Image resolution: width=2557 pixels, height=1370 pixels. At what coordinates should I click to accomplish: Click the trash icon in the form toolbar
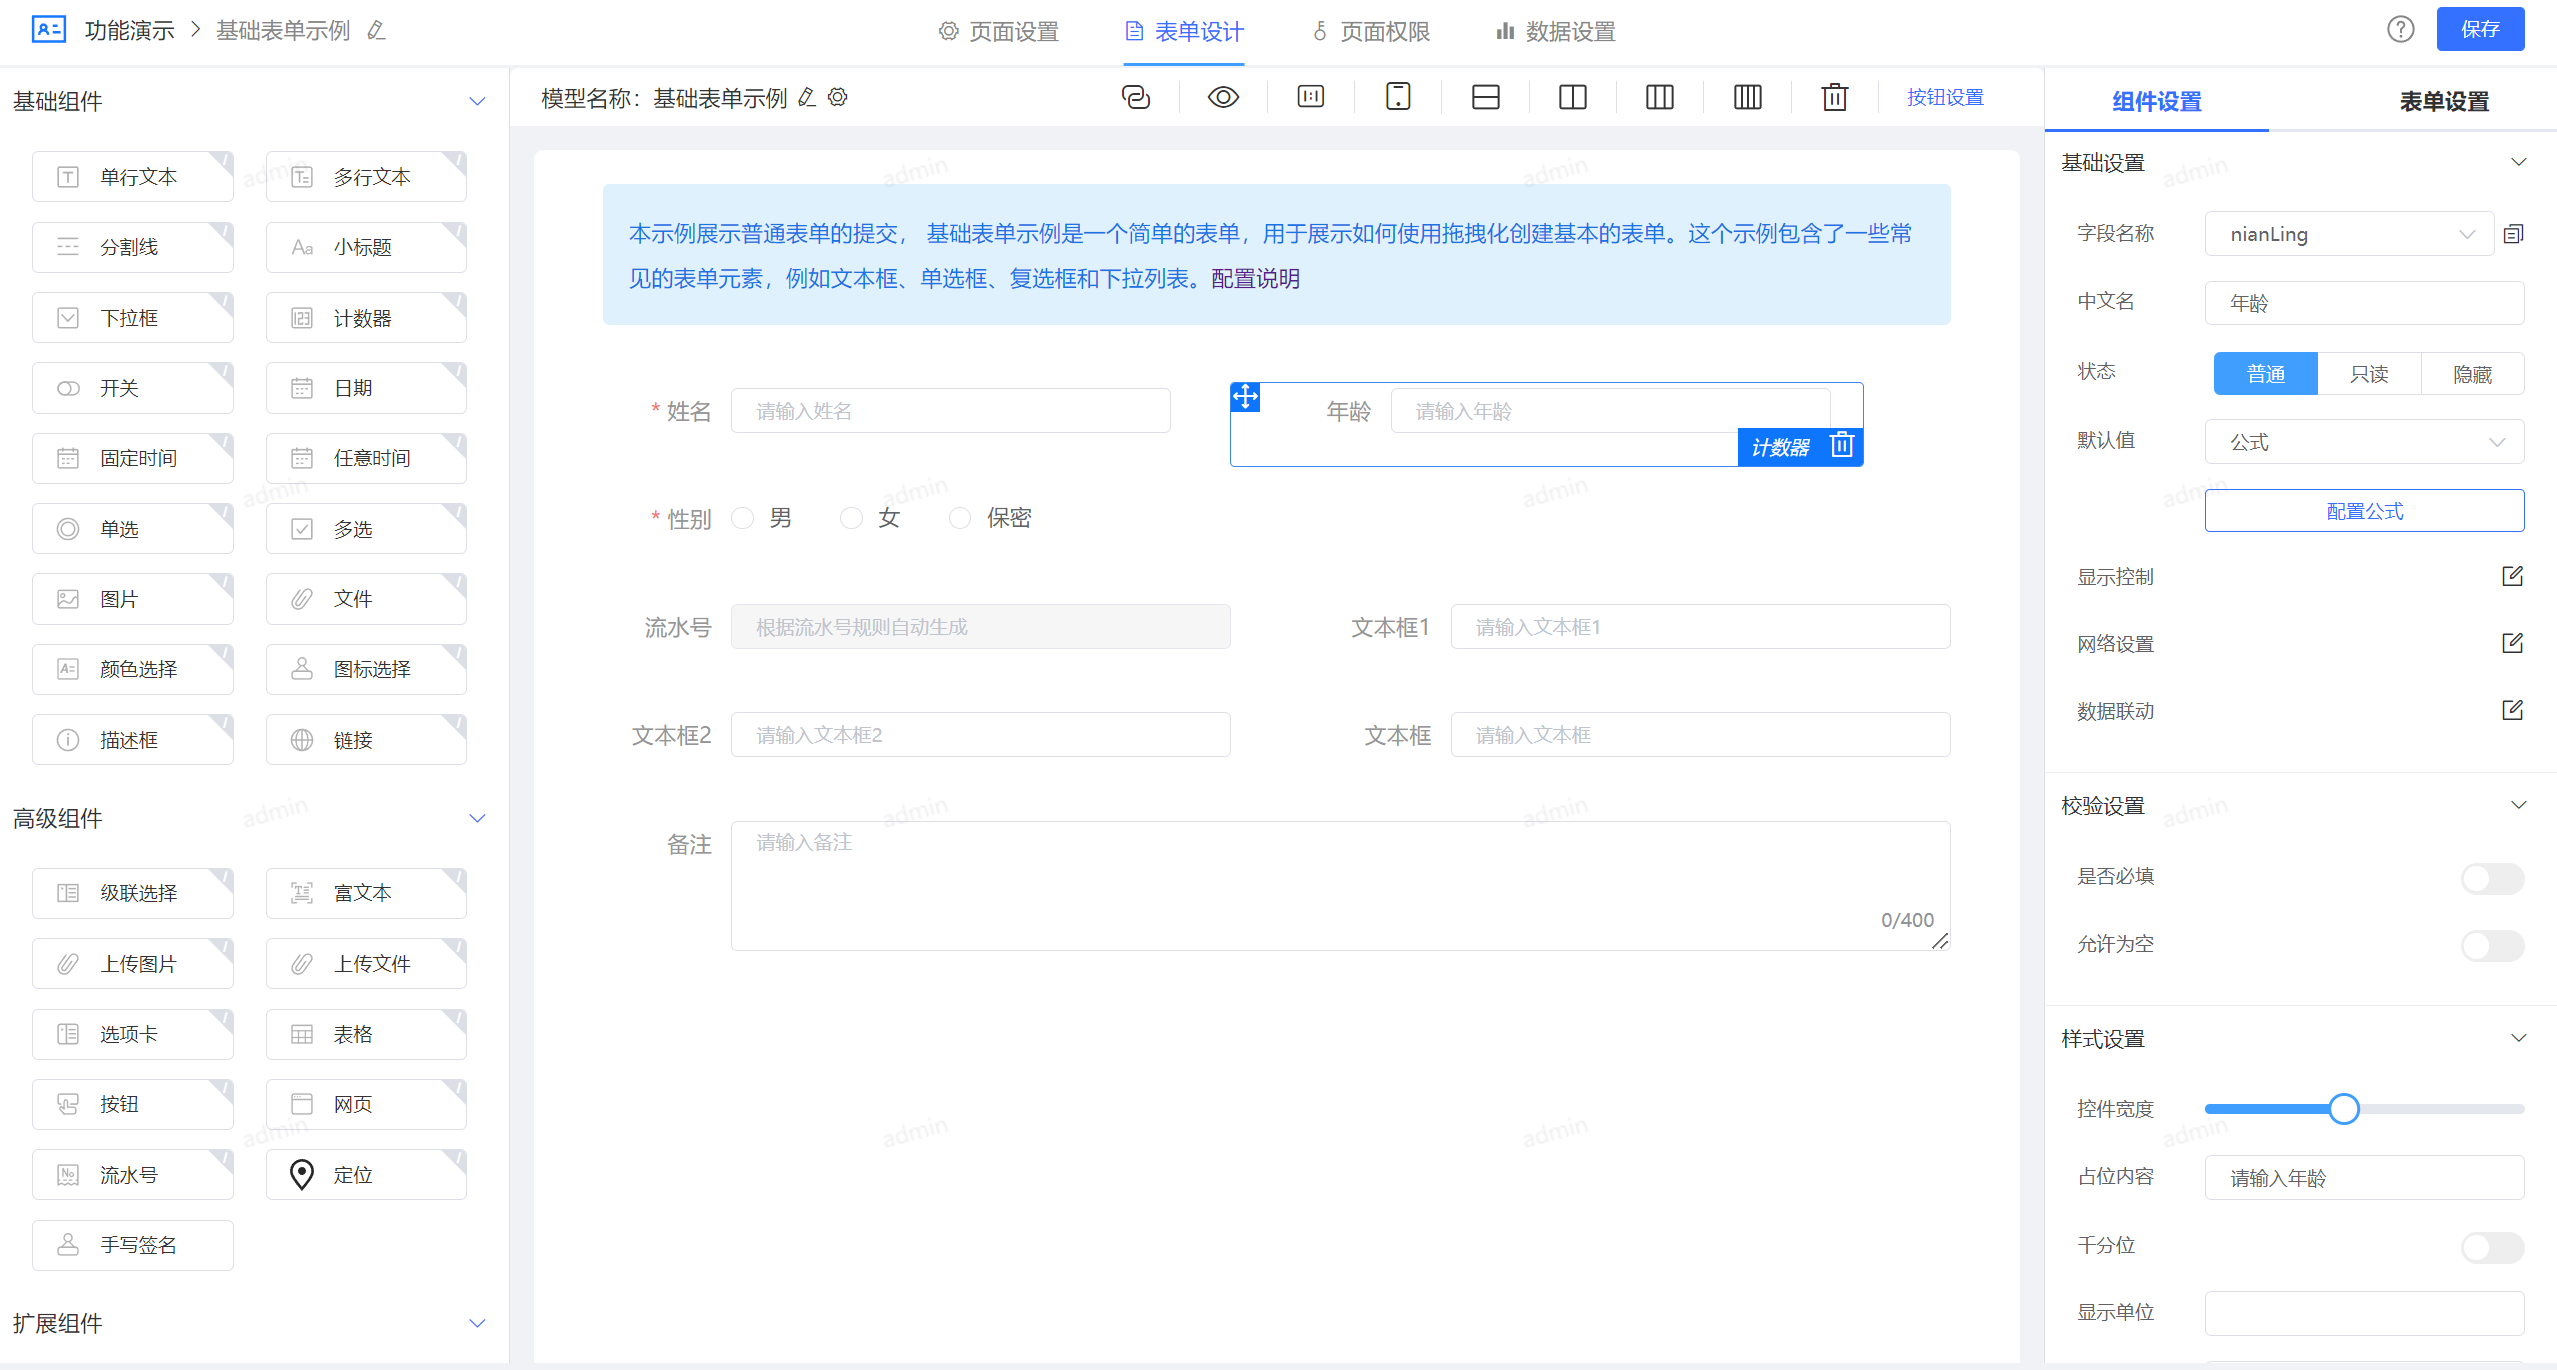coord(1834,97)
